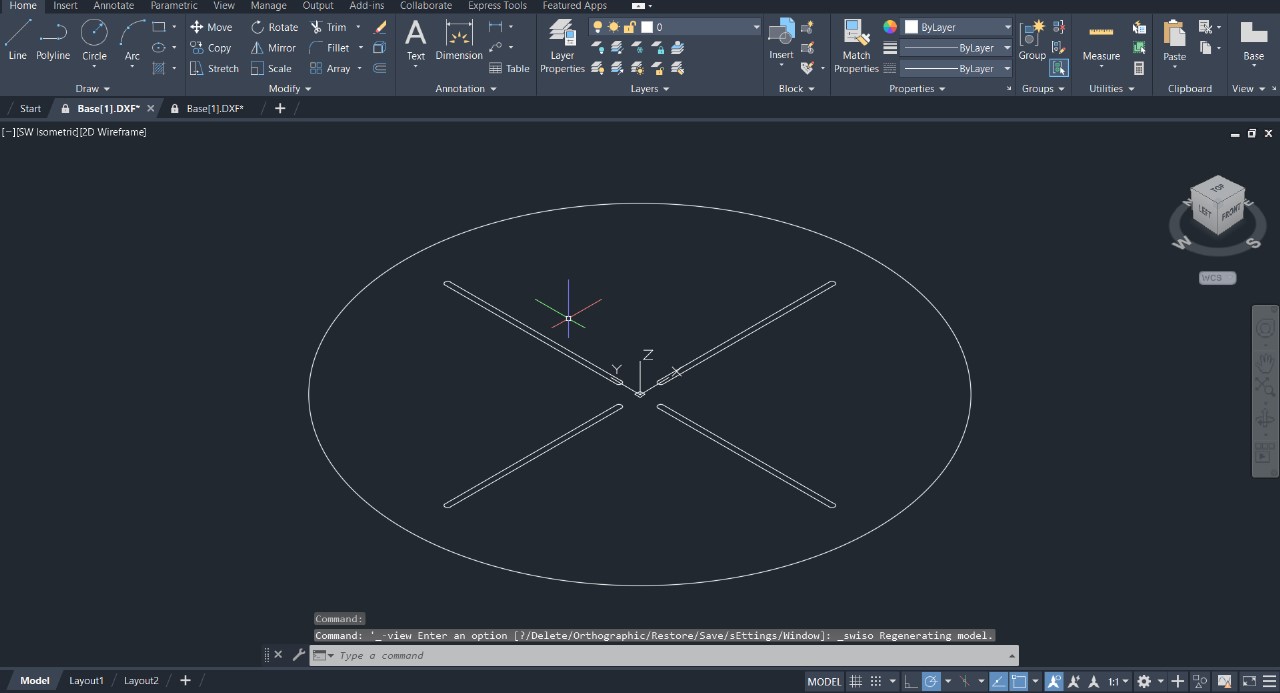
Task: Click the WCS button under ViewCube
Action: 1217,278
